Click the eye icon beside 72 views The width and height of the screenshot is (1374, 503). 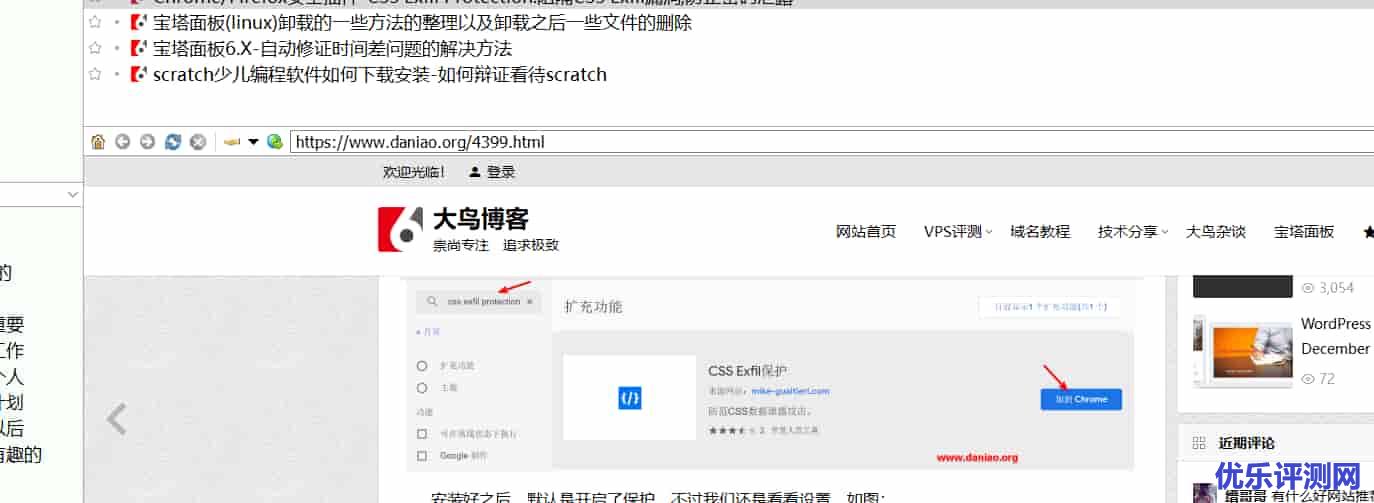click(1308, 379)
